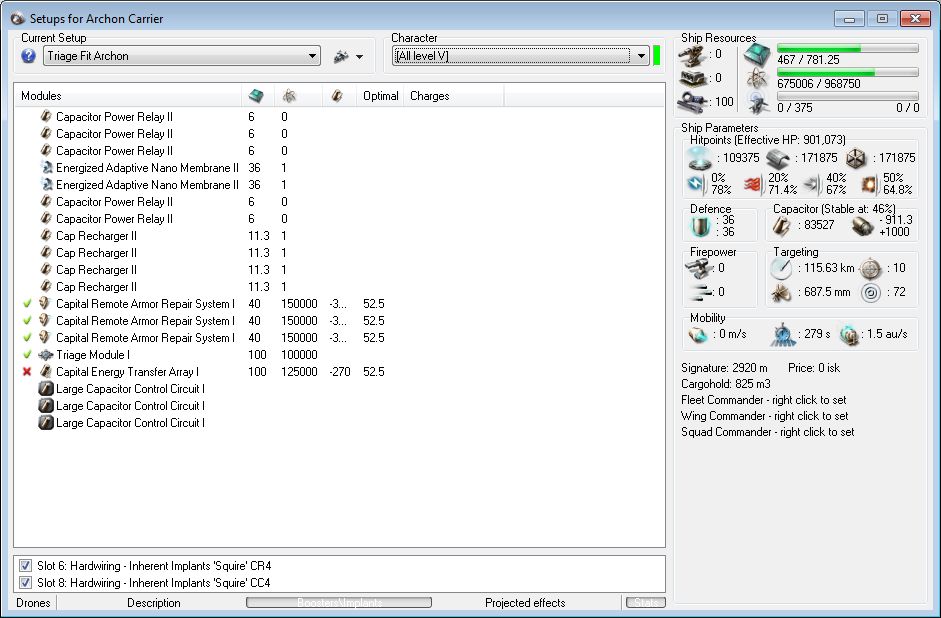Expand the arrow next to the ship browser icon
The width and height of the screenshot is (941, 618).
tap(359, 57)
